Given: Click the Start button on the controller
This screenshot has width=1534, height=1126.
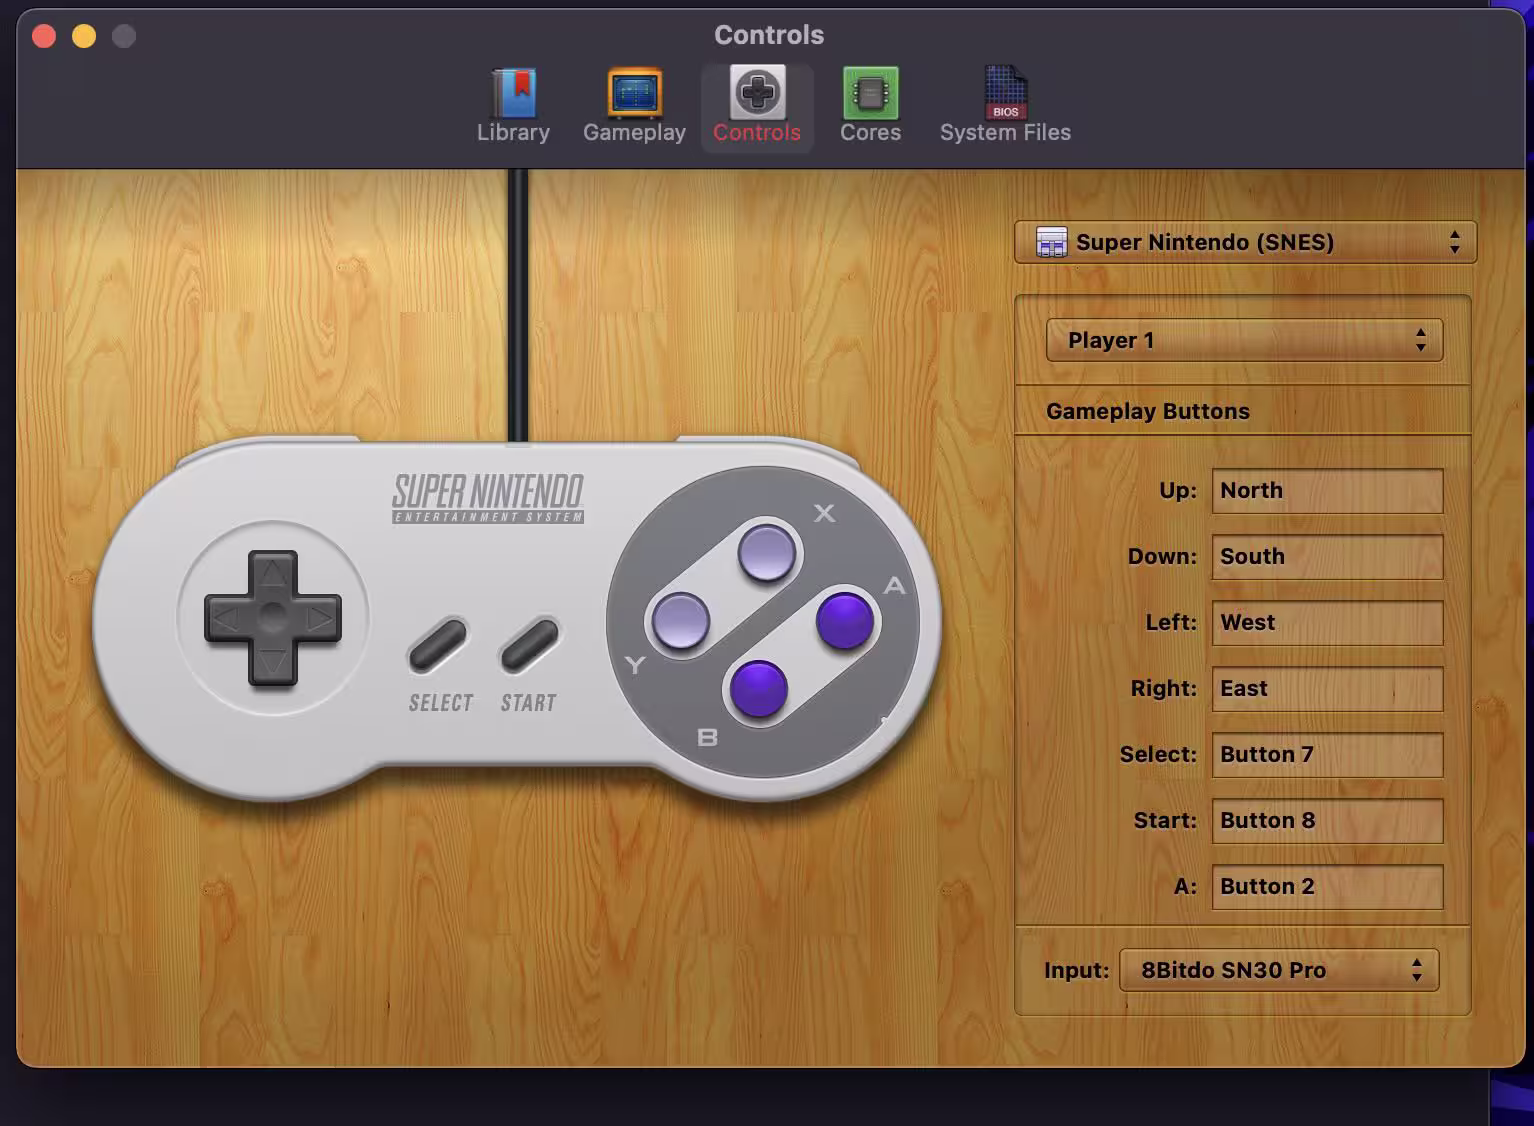Looking at the screenshot, I should [530, 645].
